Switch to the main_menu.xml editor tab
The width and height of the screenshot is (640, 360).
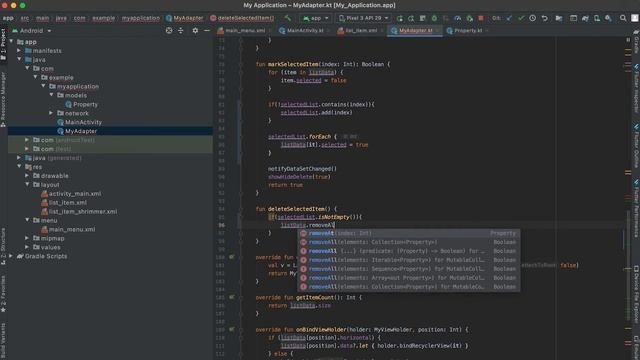243,31
